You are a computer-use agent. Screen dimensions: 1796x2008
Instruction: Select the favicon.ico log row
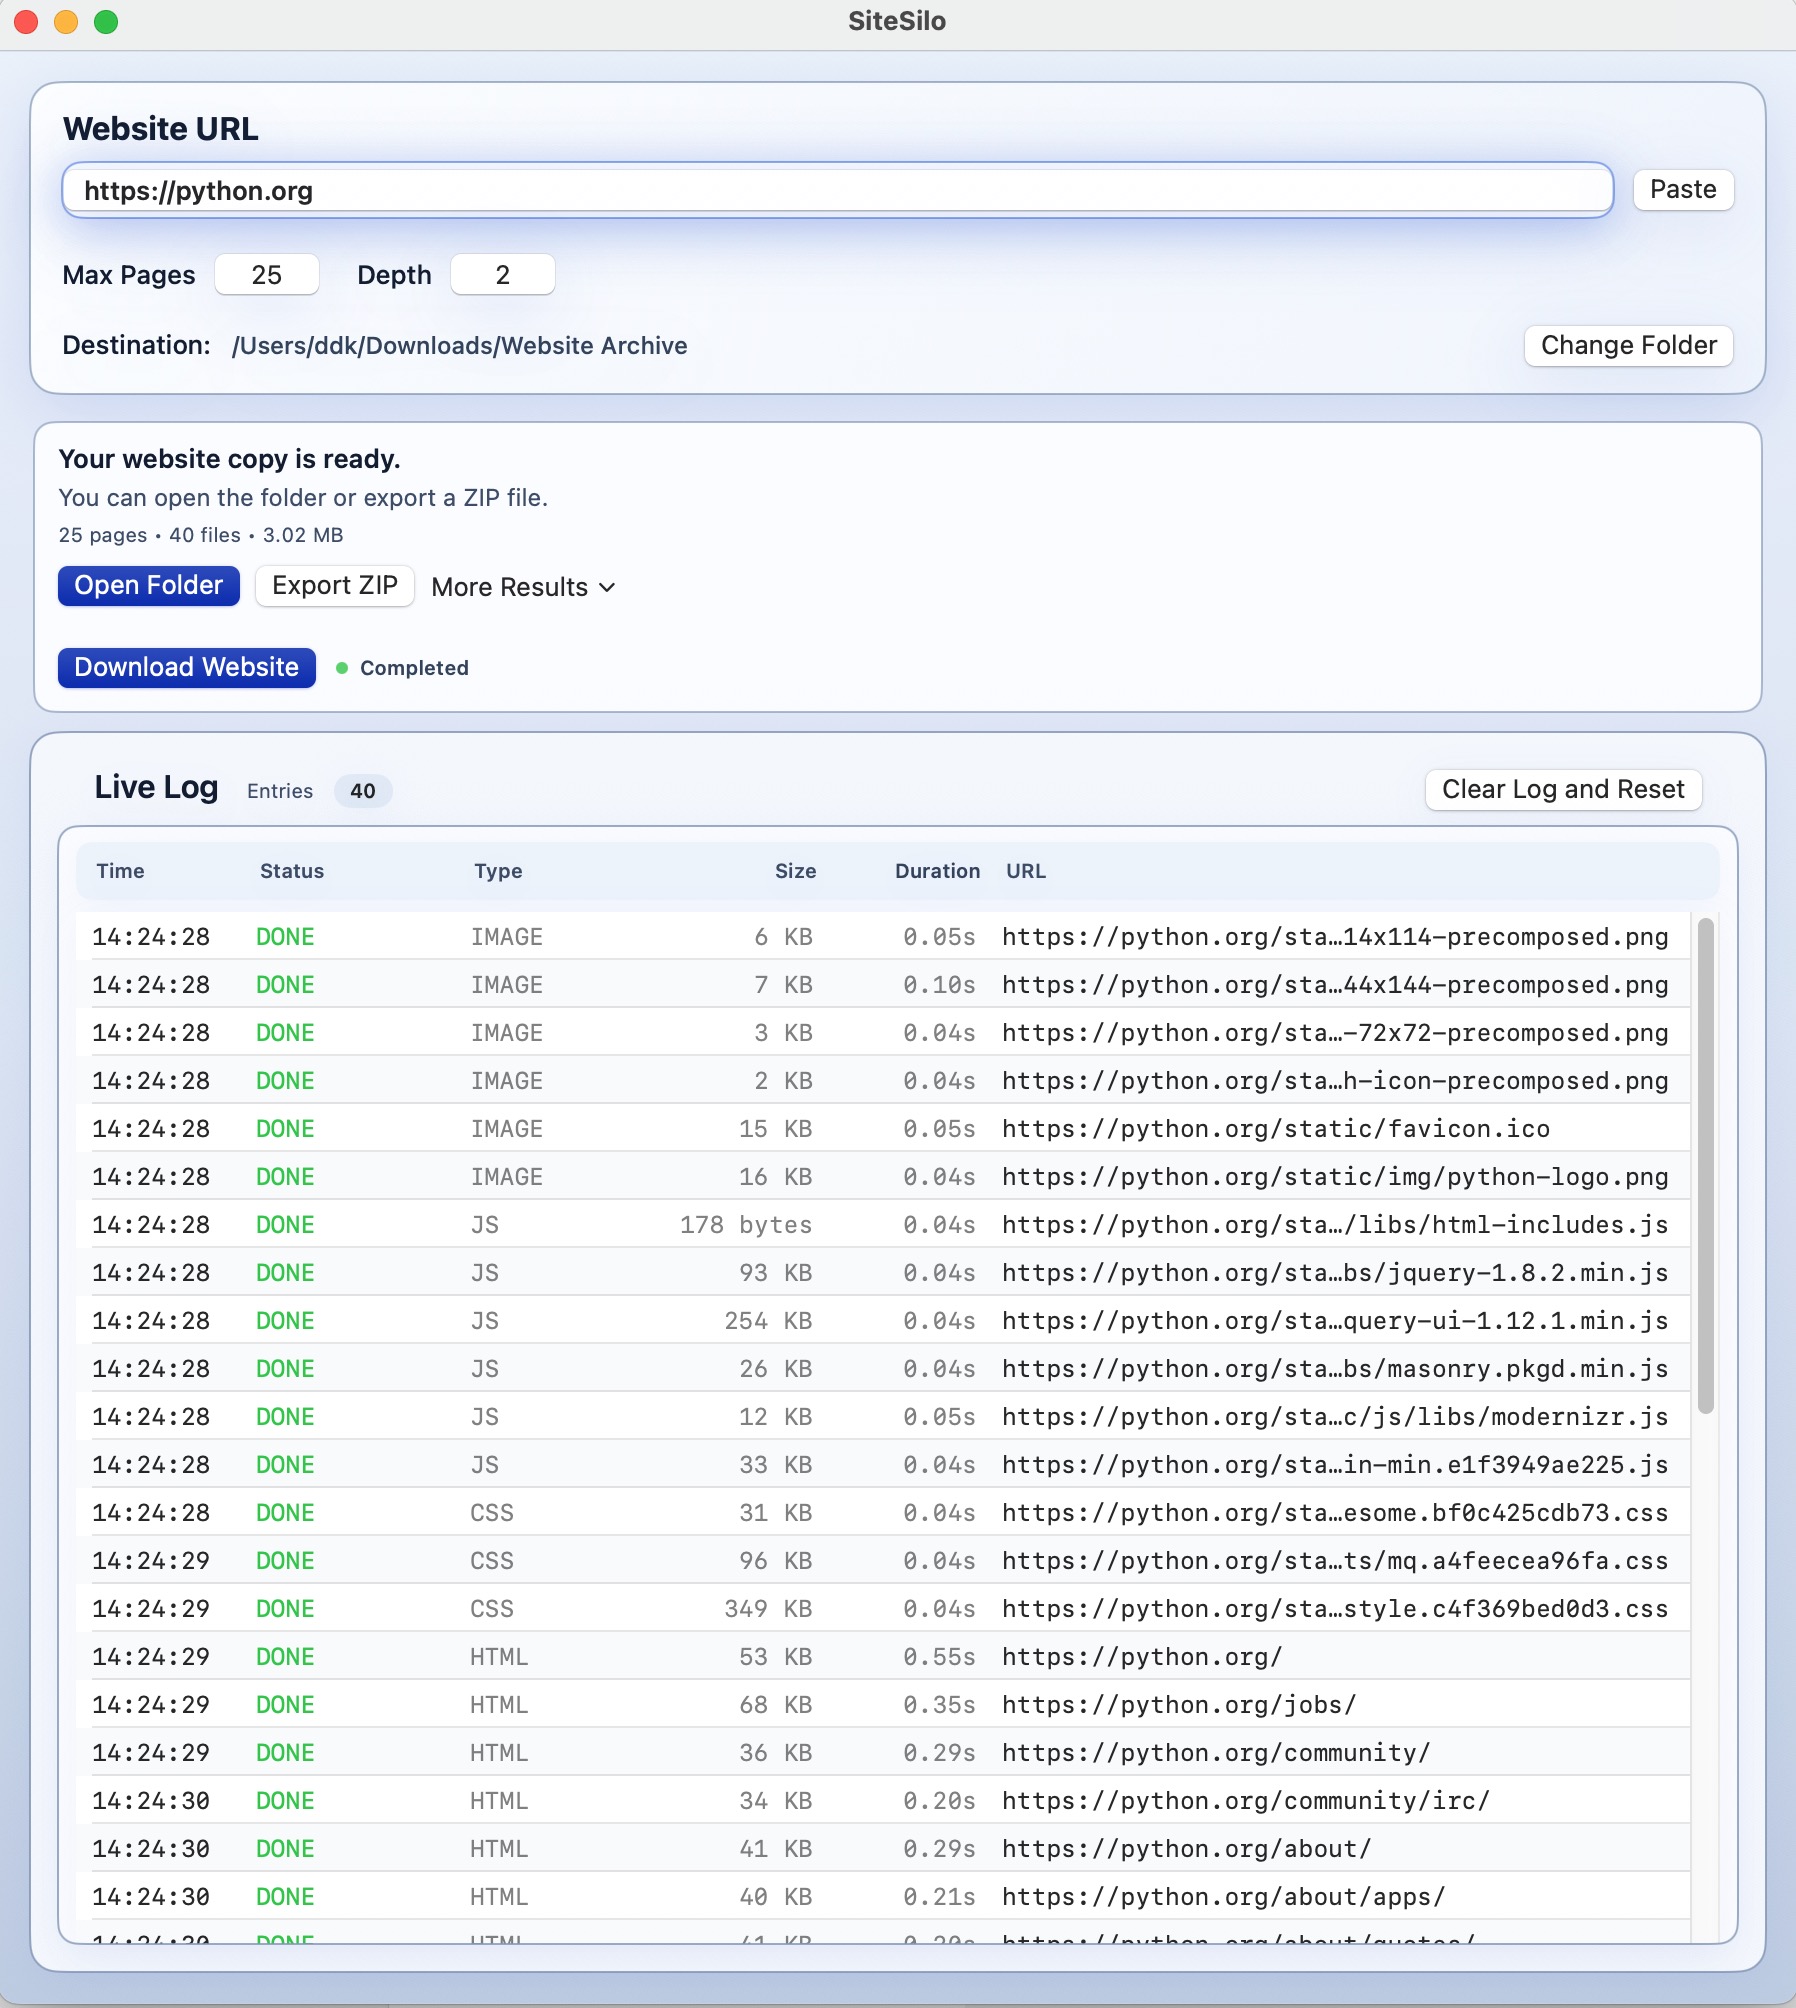pos(883,1129)
